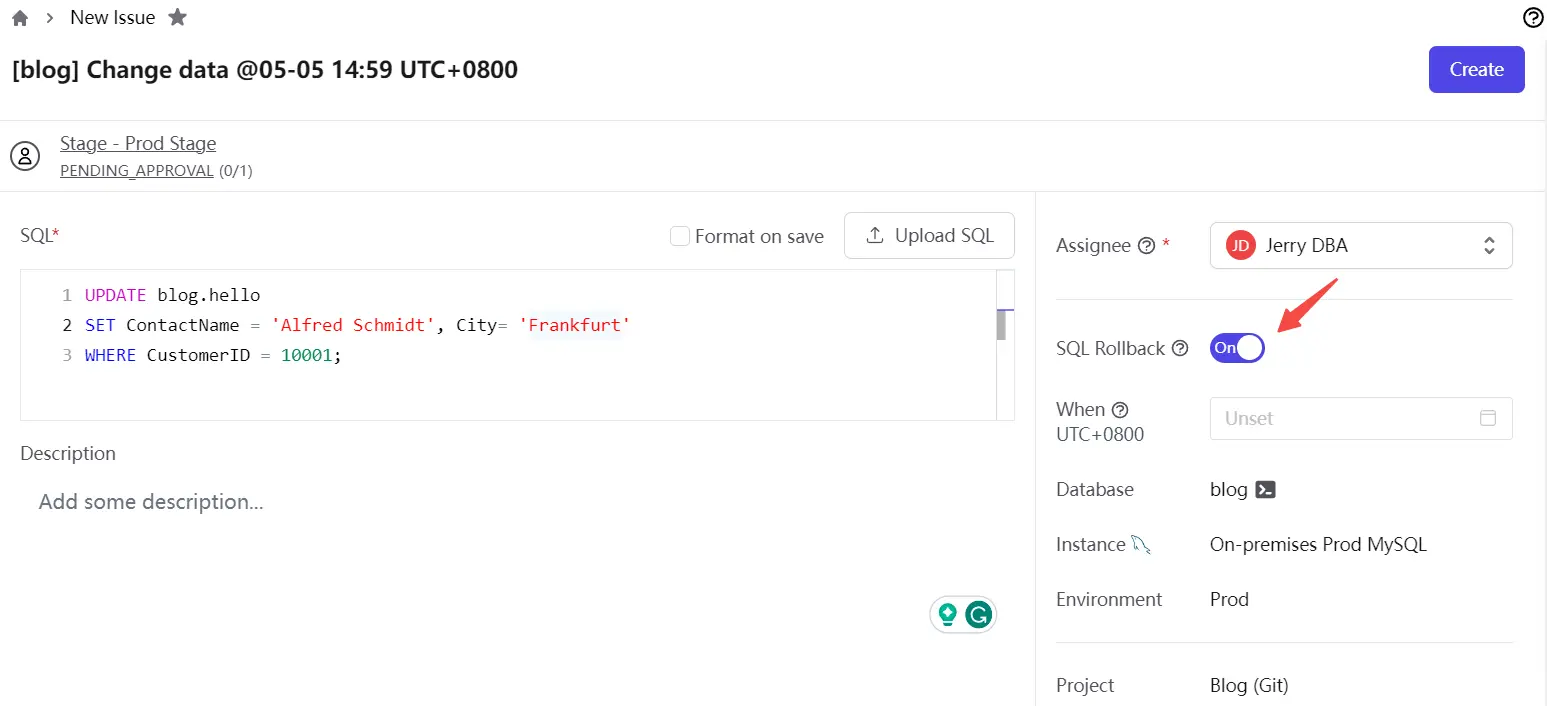Click the home icon in breadcrumb

[20, 18]
